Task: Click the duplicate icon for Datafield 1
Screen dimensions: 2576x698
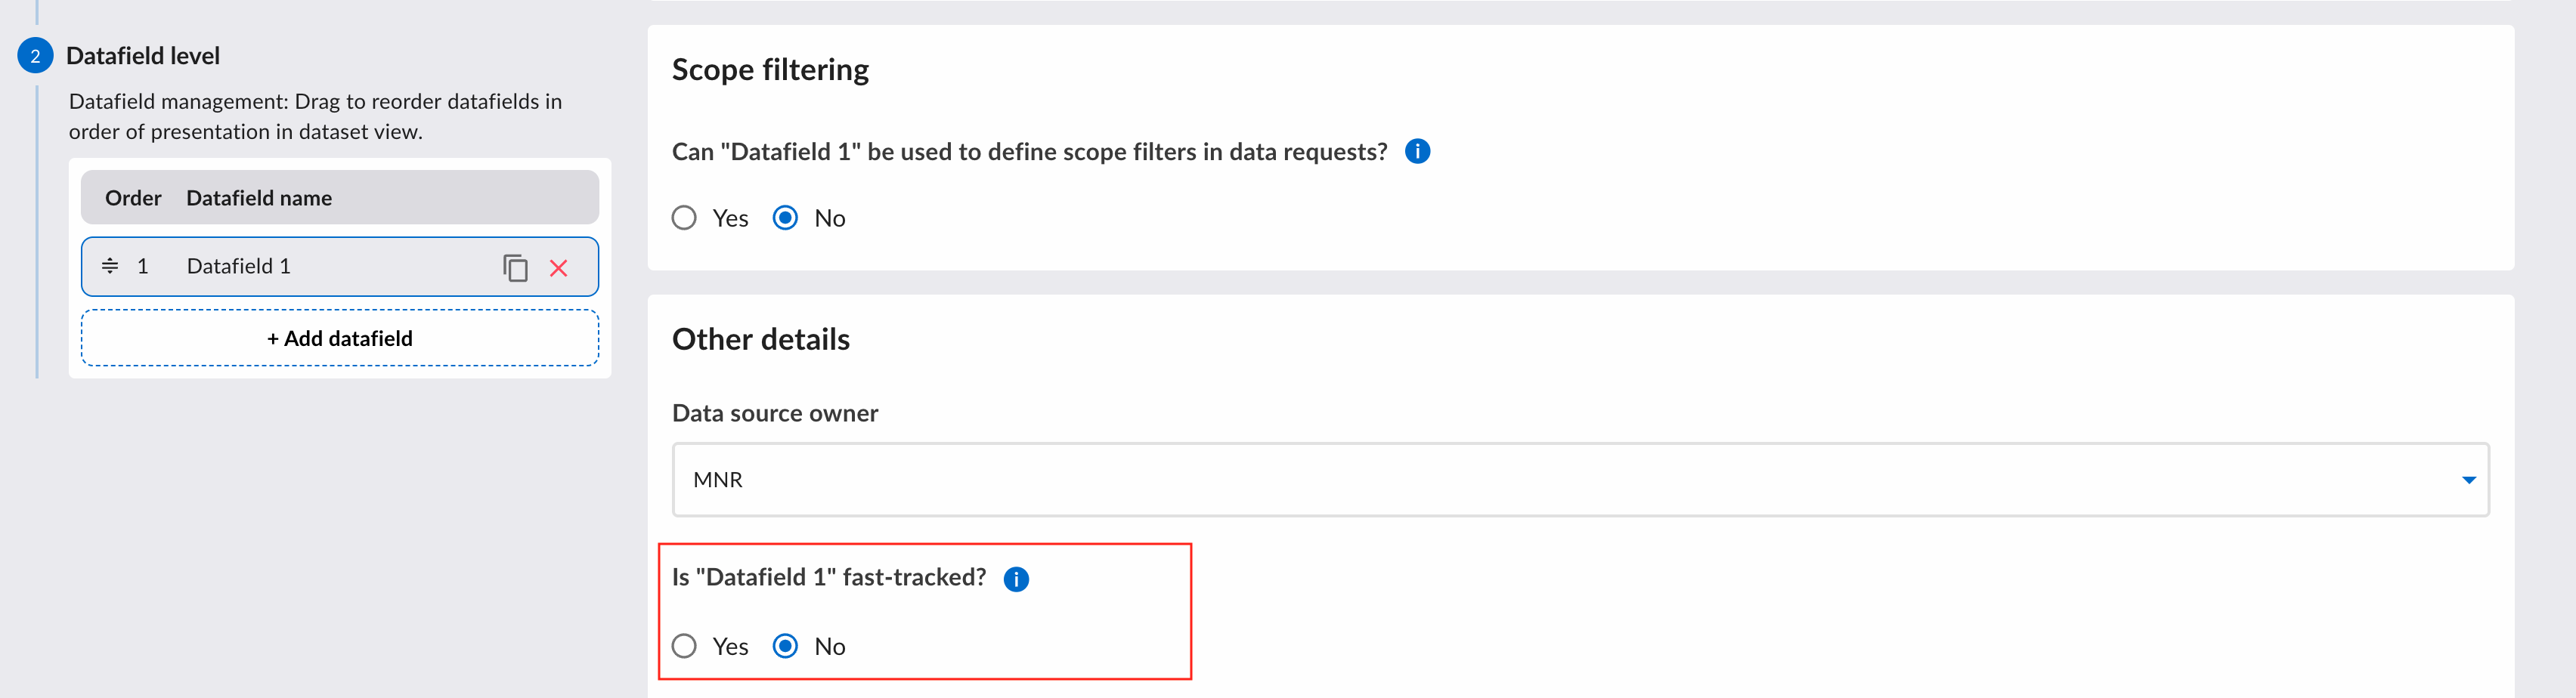Action: click(515, 267)
